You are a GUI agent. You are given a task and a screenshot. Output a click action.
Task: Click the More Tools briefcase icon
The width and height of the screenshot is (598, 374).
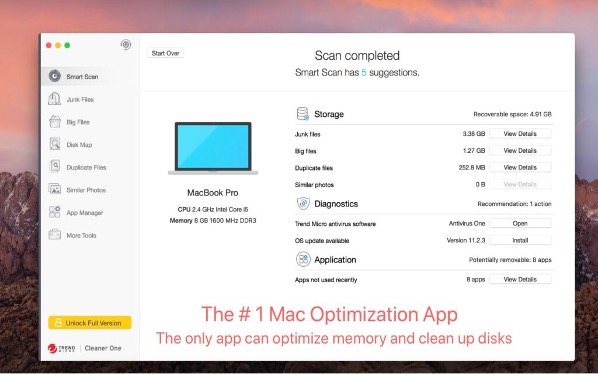55,234
